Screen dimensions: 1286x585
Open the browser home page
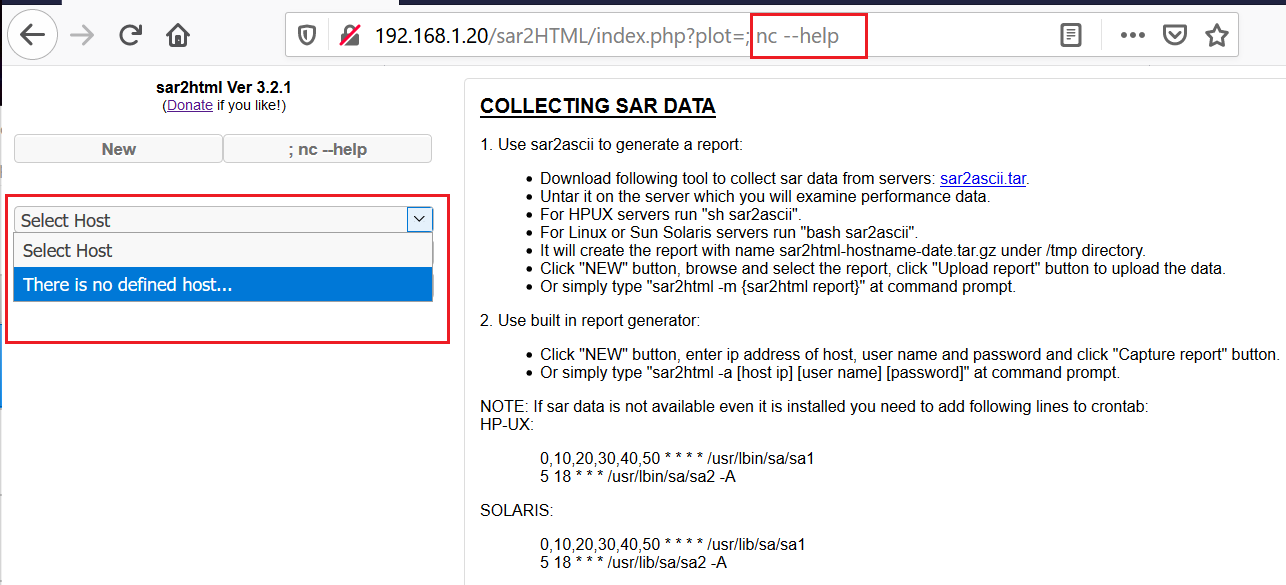(178, 36)
